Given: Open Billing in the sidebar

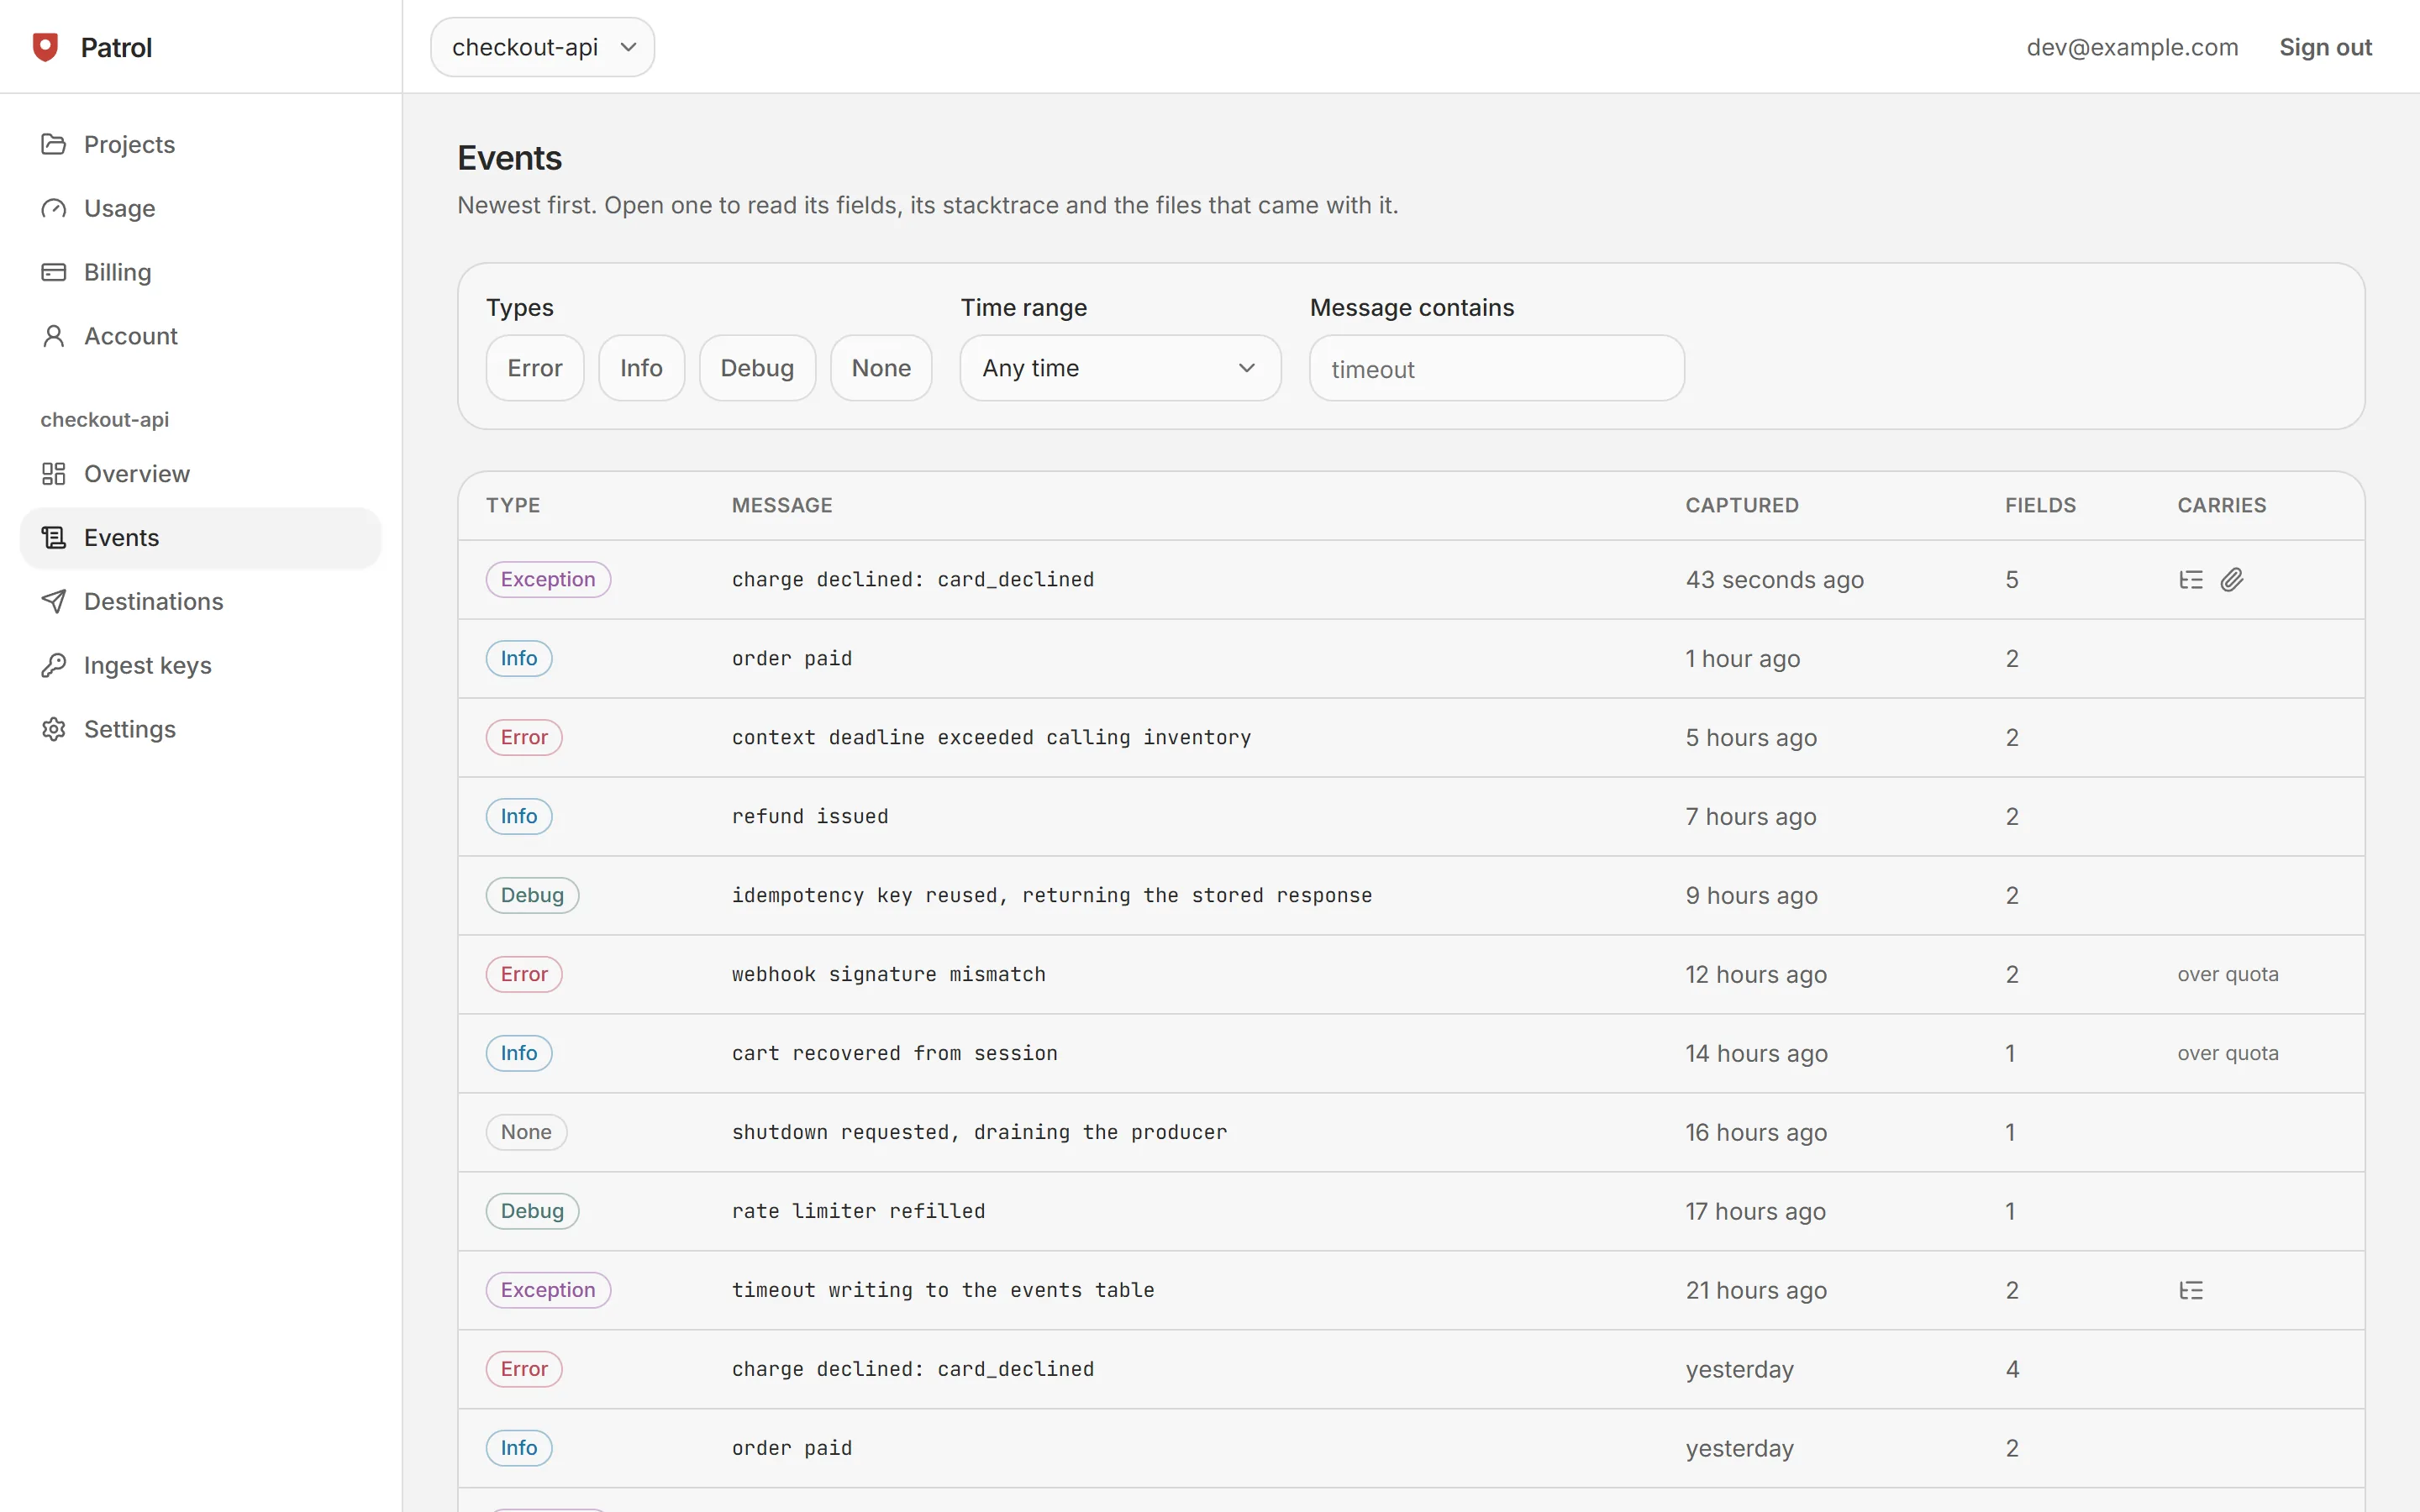Looking at the screenshot, I should pos(200,272).
